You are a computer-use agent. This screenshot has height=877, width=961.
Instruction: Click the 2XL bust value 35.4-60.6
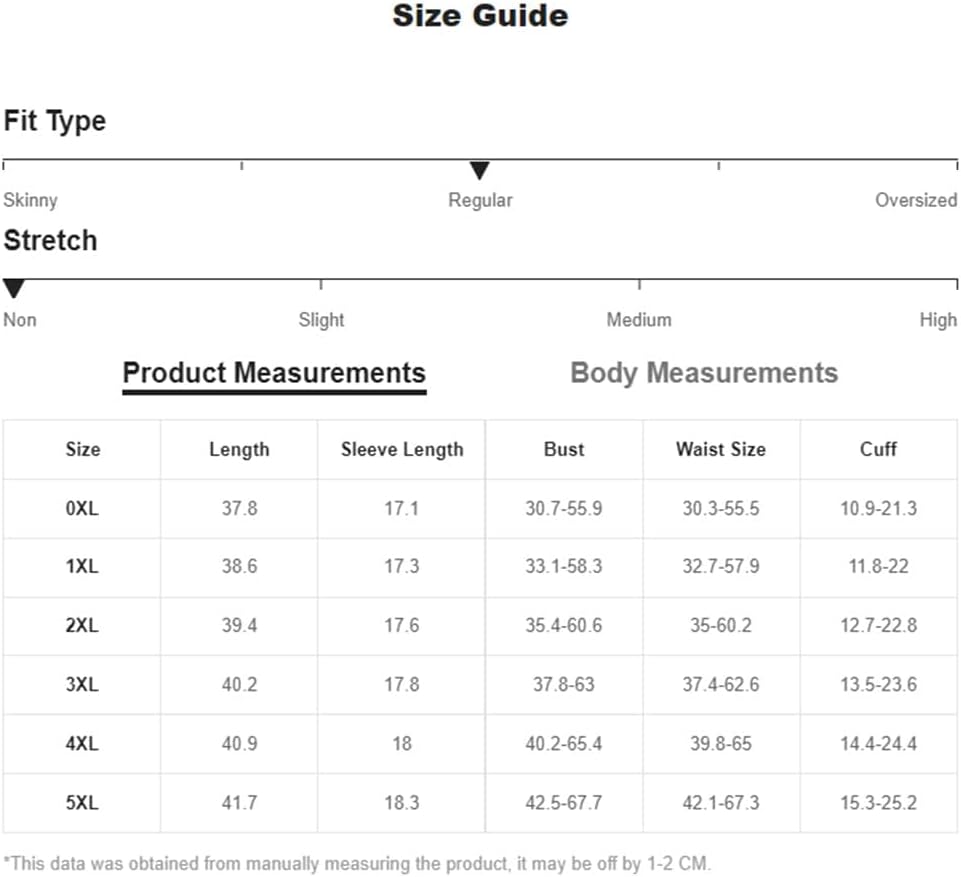(x=564, y=626)
